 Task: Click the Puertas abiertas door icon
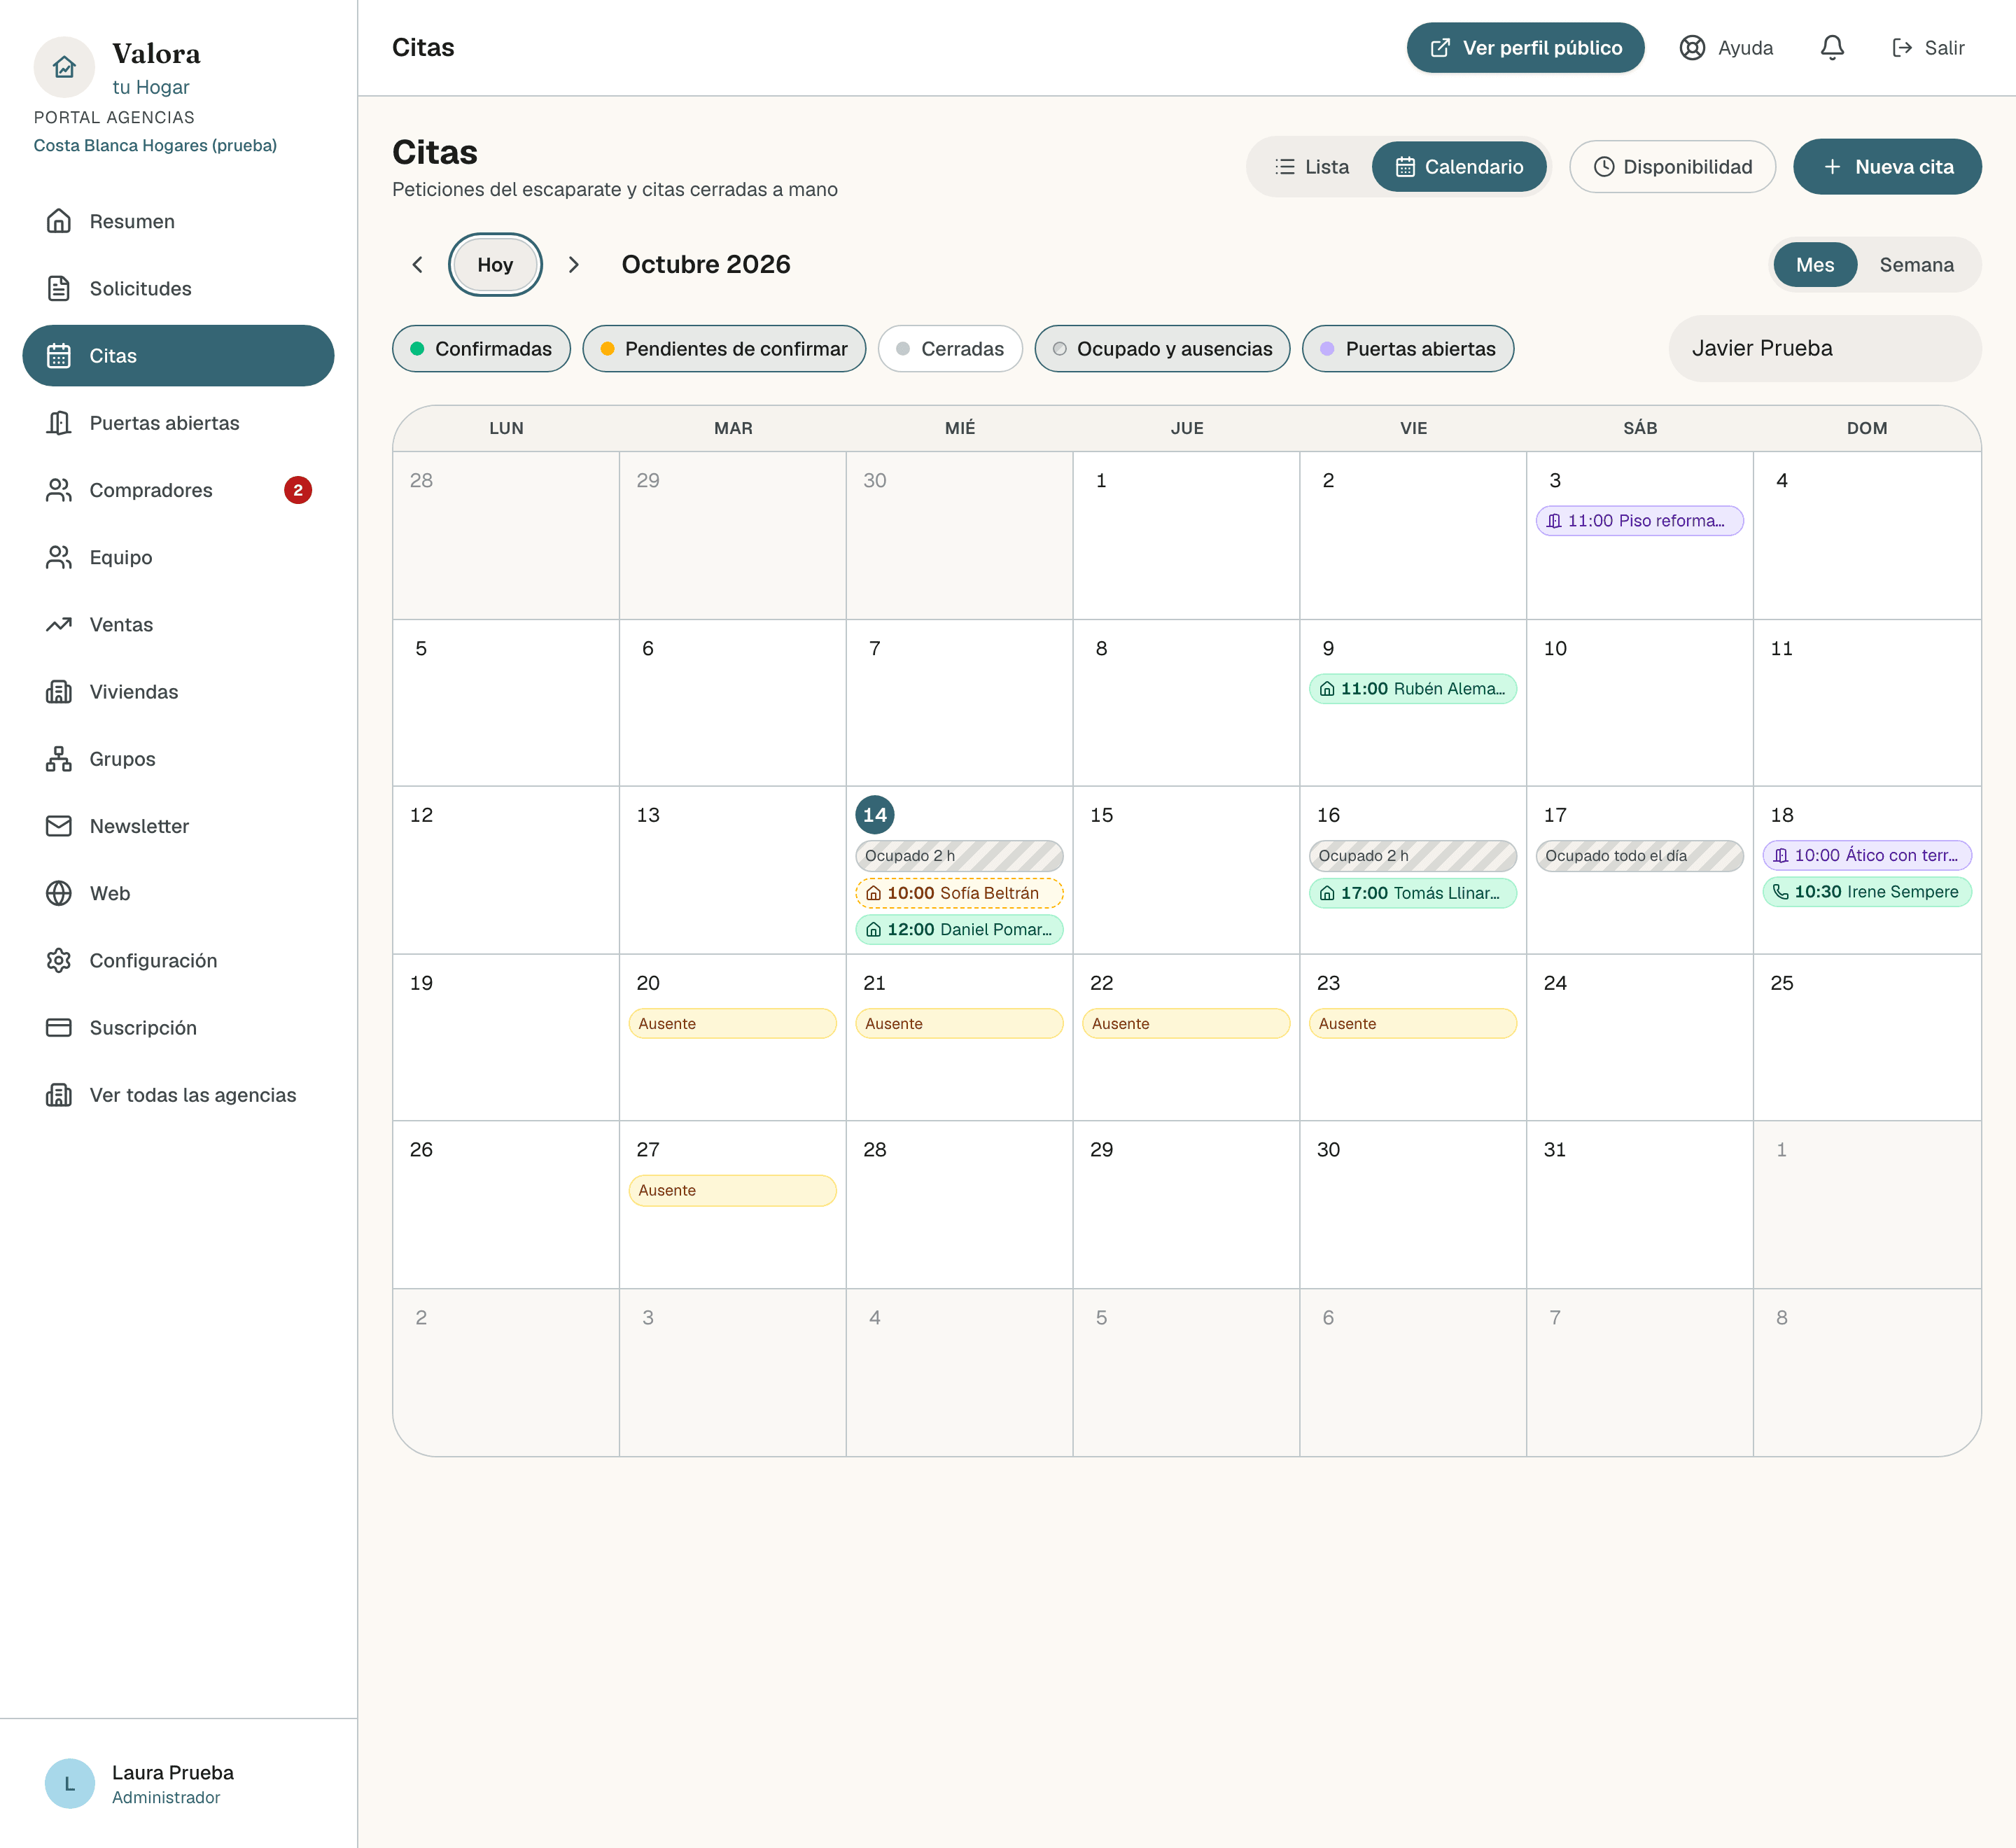point(59,423)
